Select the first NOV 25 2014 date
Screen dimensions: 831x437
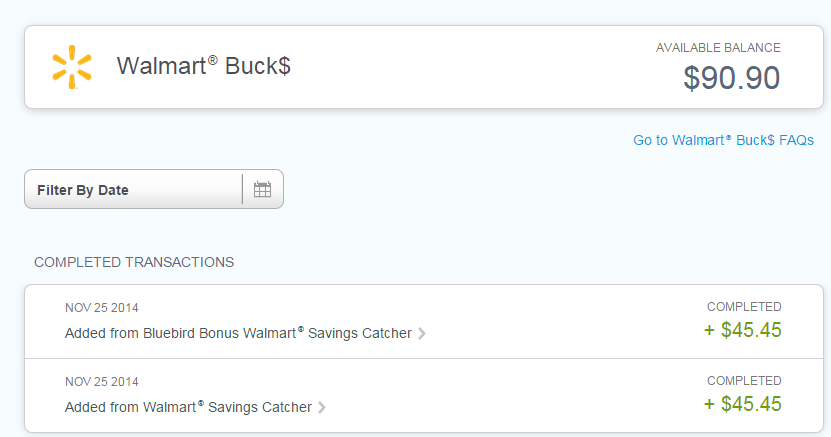tap(102, 308)
